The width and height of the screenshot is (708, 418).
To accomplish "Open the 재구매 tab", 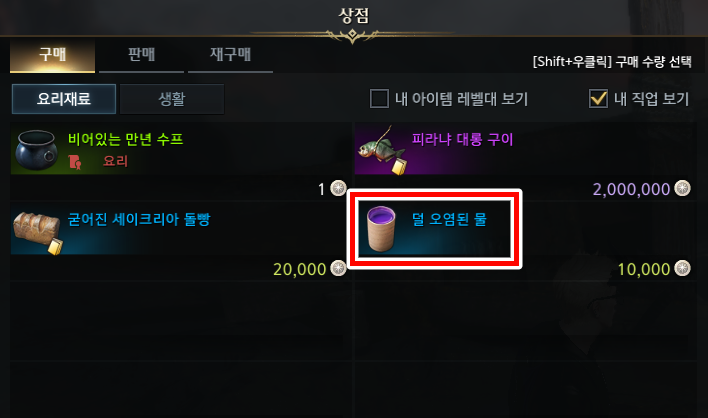I will (x=230, y=55).
